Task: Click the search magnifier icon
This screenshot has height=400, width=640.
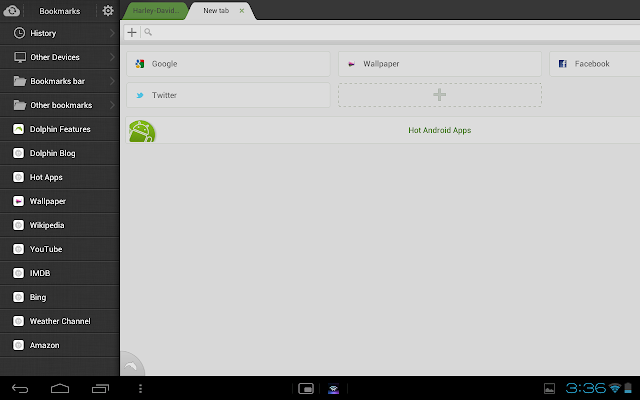Action: (x=148, y=32)
